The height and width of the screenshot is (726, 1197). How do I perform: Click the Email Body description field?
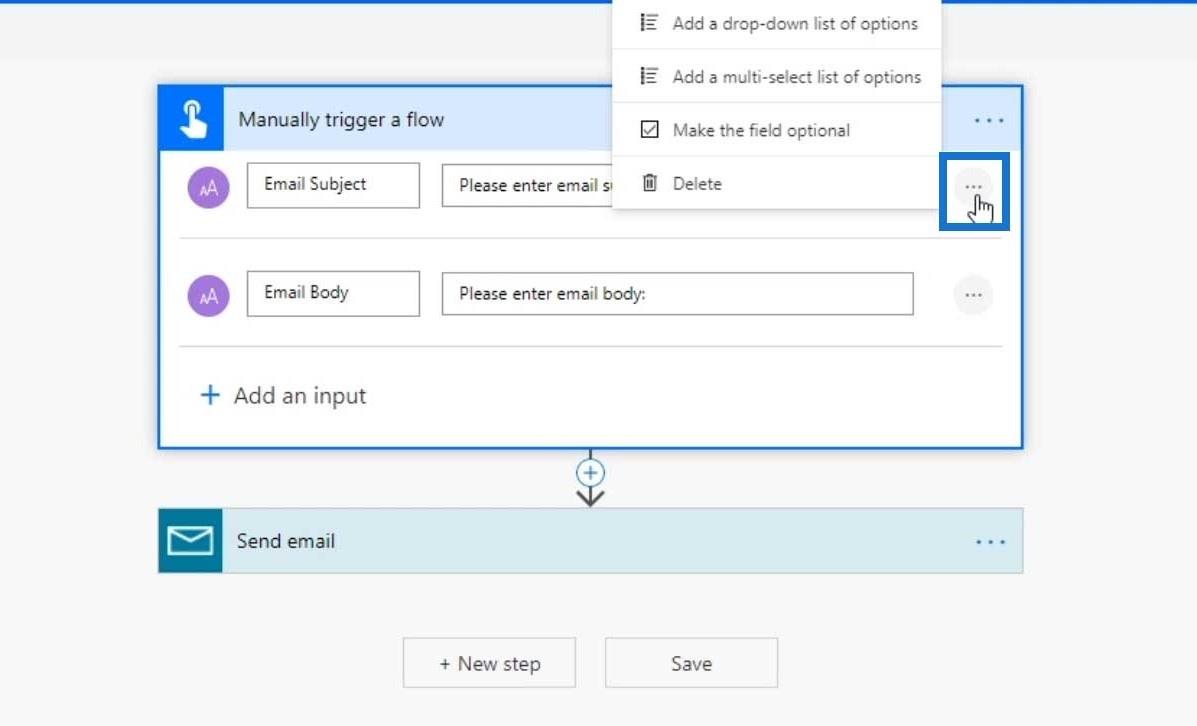tap(677, 294)
